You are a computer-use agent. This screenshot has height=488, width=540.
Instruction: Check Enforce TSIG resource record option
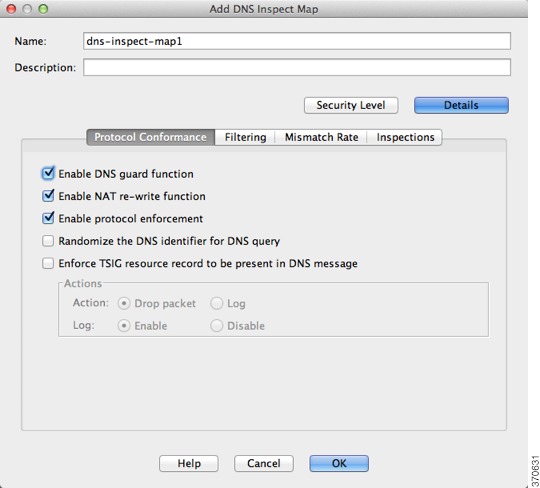pyautogui.click(x=48, y=263)
